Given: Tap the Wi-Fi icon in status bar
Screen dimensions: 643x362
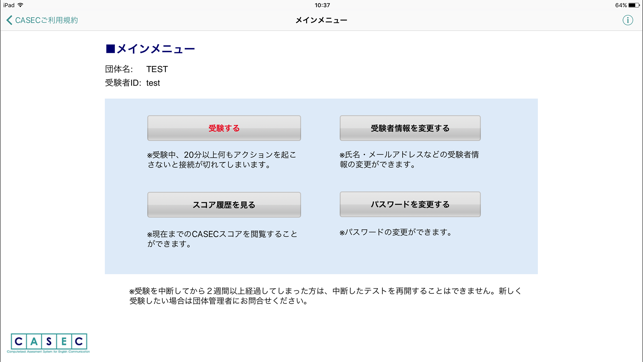Looking at the screenshot, I should pos(20,5).
